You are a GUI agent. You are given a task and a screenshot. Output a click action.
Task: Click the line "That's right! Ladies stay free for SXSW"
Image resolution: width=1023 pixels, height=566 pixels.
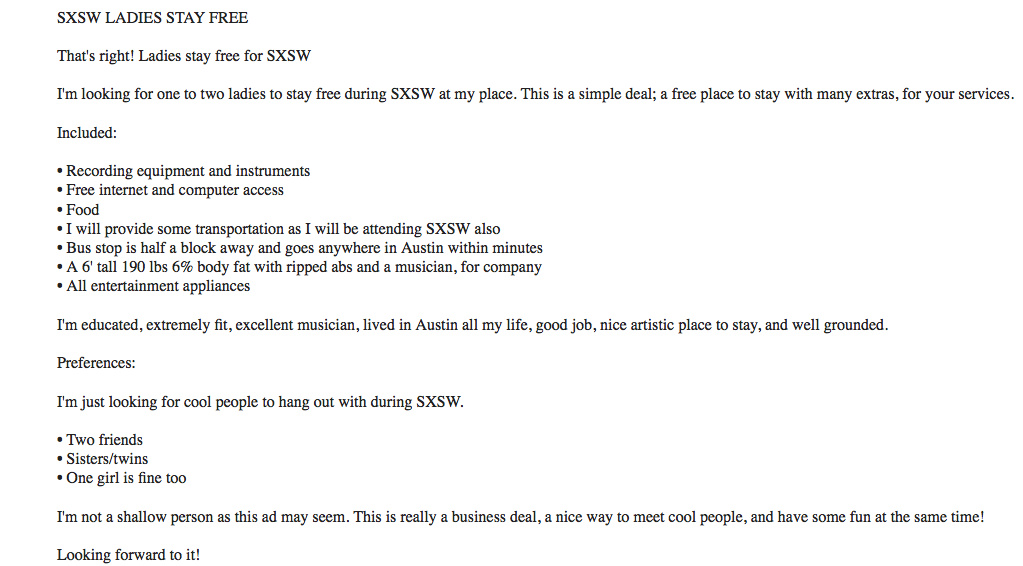click(183, 56)
